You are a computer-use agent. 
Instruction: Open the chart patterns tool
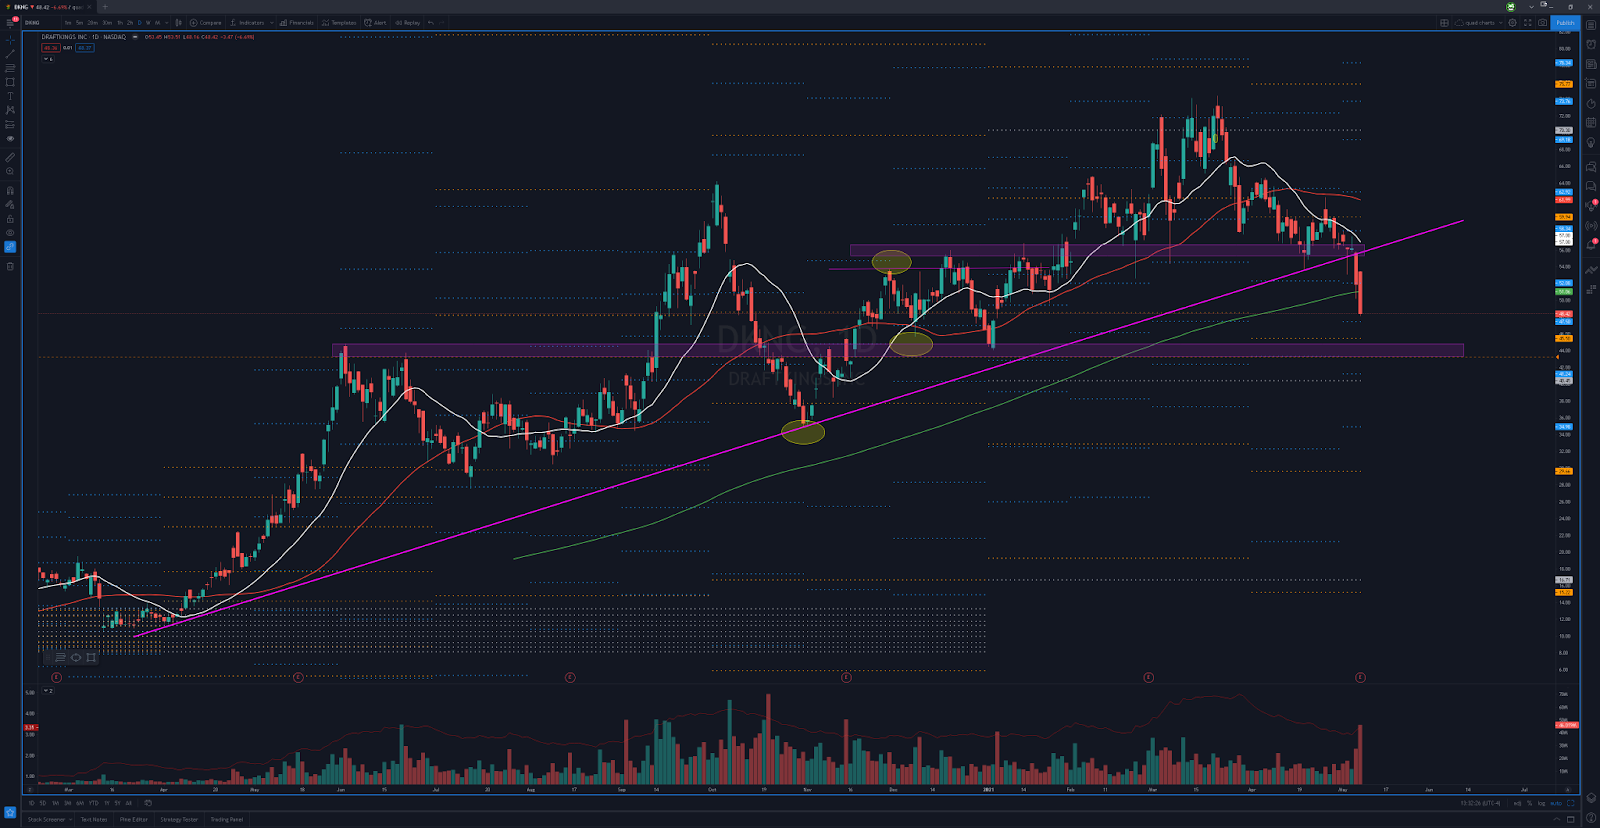pyautogui.click(x=10, y=110)
